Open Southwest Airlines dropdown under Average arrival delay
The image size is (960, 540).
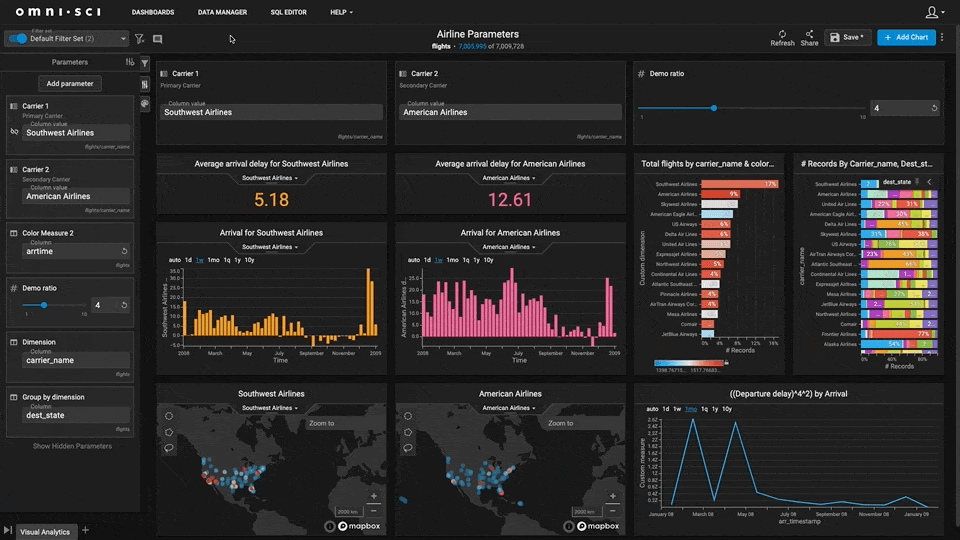point(270,178)
